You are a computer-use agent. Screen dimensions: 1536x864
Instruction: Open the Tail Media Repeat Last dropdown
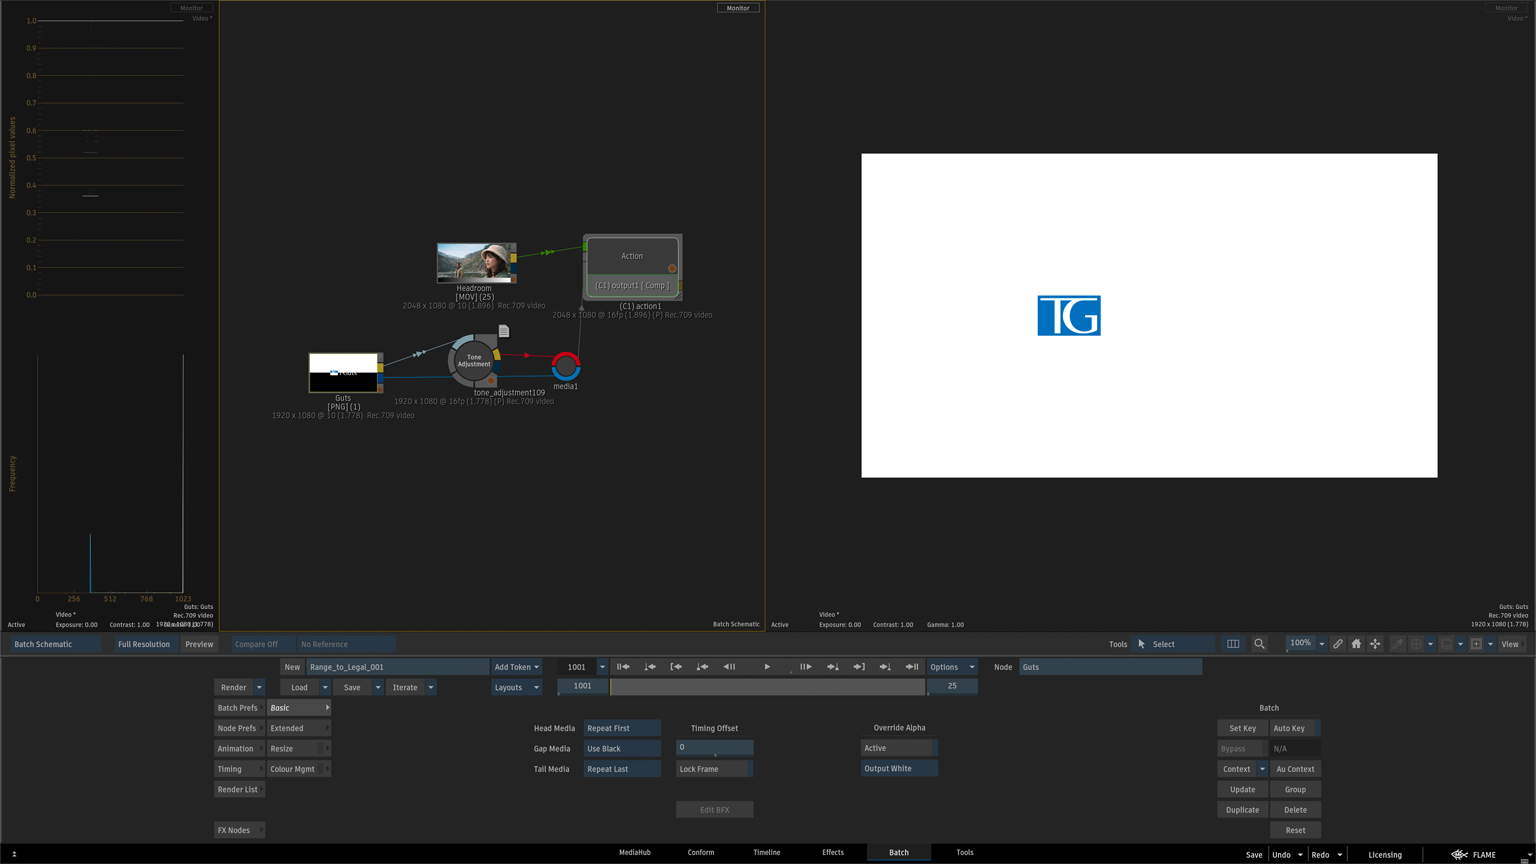pyautogui.click(x=622, y=769)
